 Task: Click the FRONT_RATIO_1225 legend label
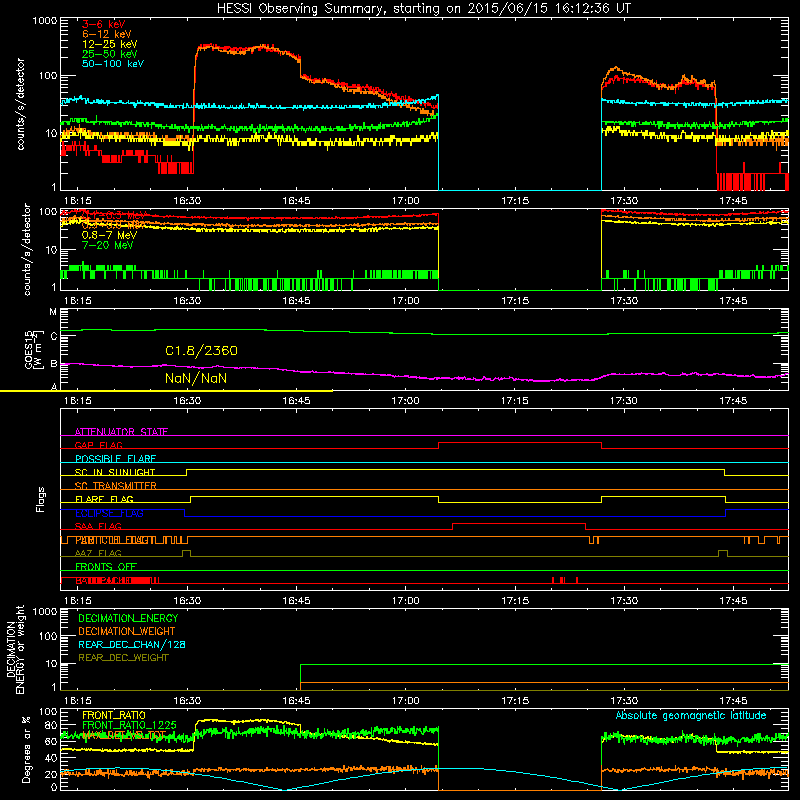coord(129,725)
